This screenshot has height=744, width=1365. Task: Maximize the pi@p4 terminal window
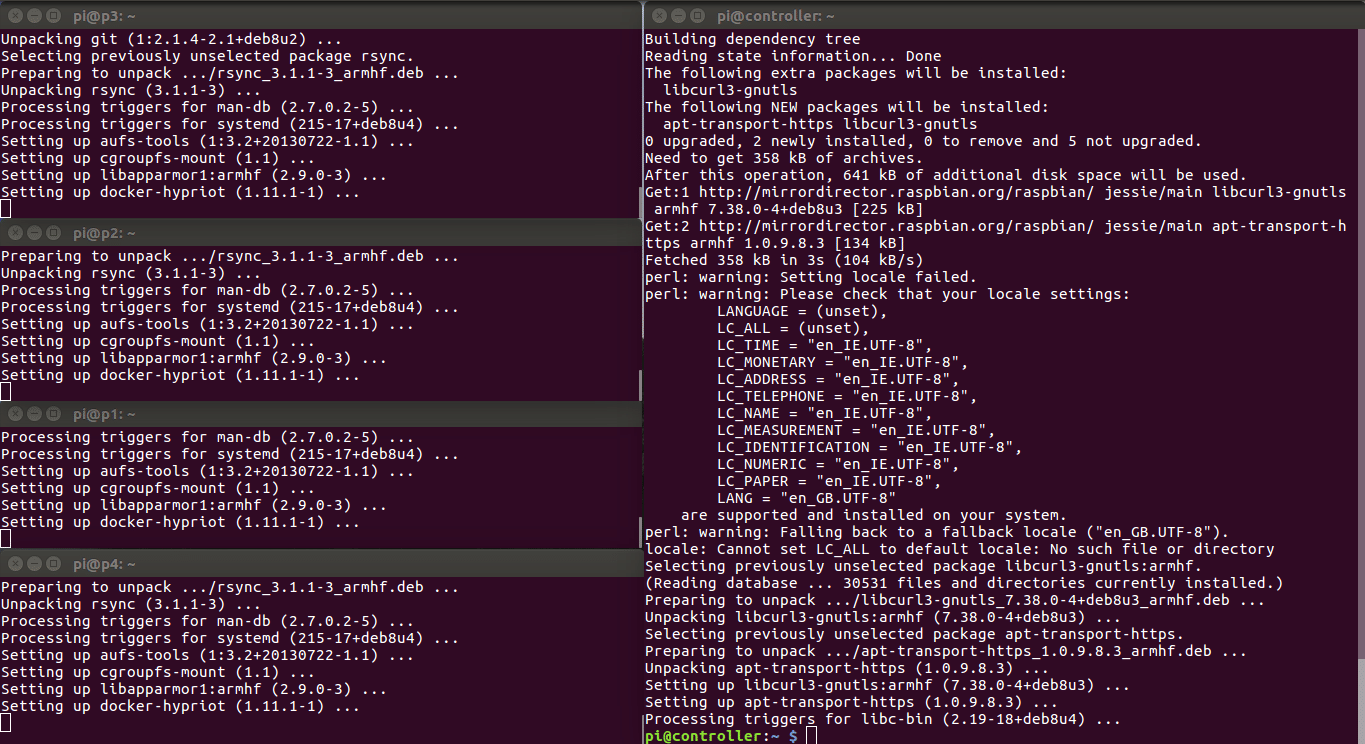pyautogui.click(x=53, y=564)
